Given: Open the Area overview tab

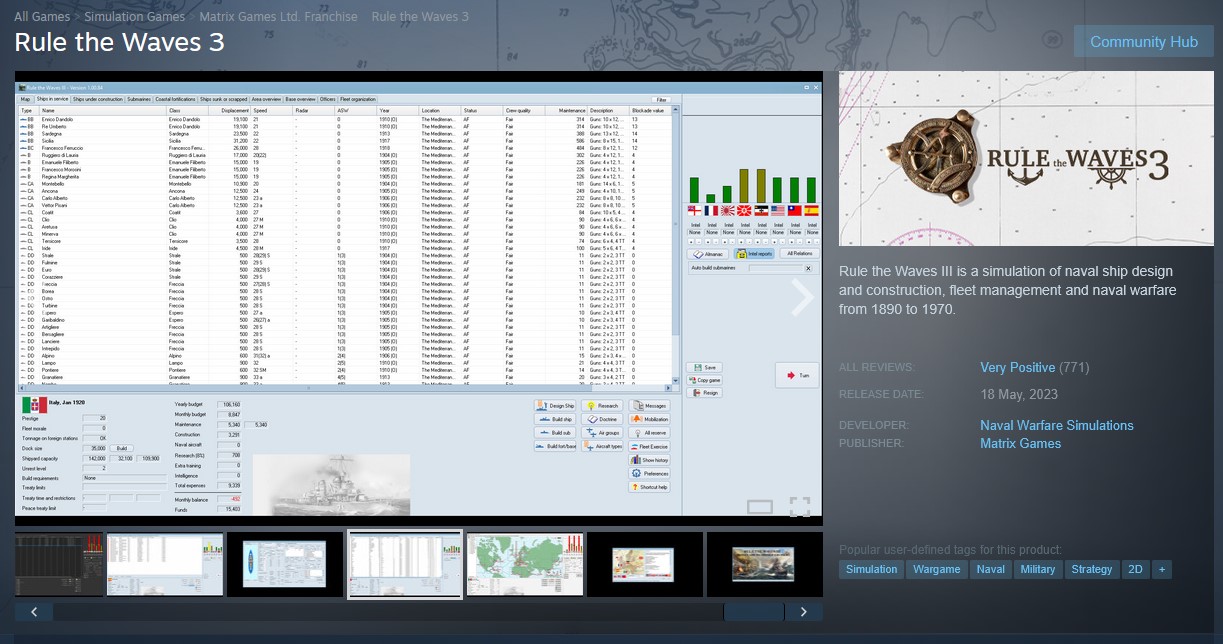Looking at the screenshot, I should 266,99.
